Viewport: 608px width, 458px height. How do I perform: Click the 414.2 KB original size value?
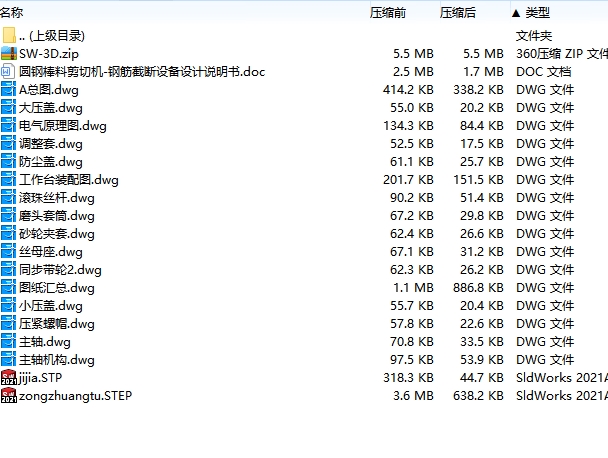click(408, 90)
